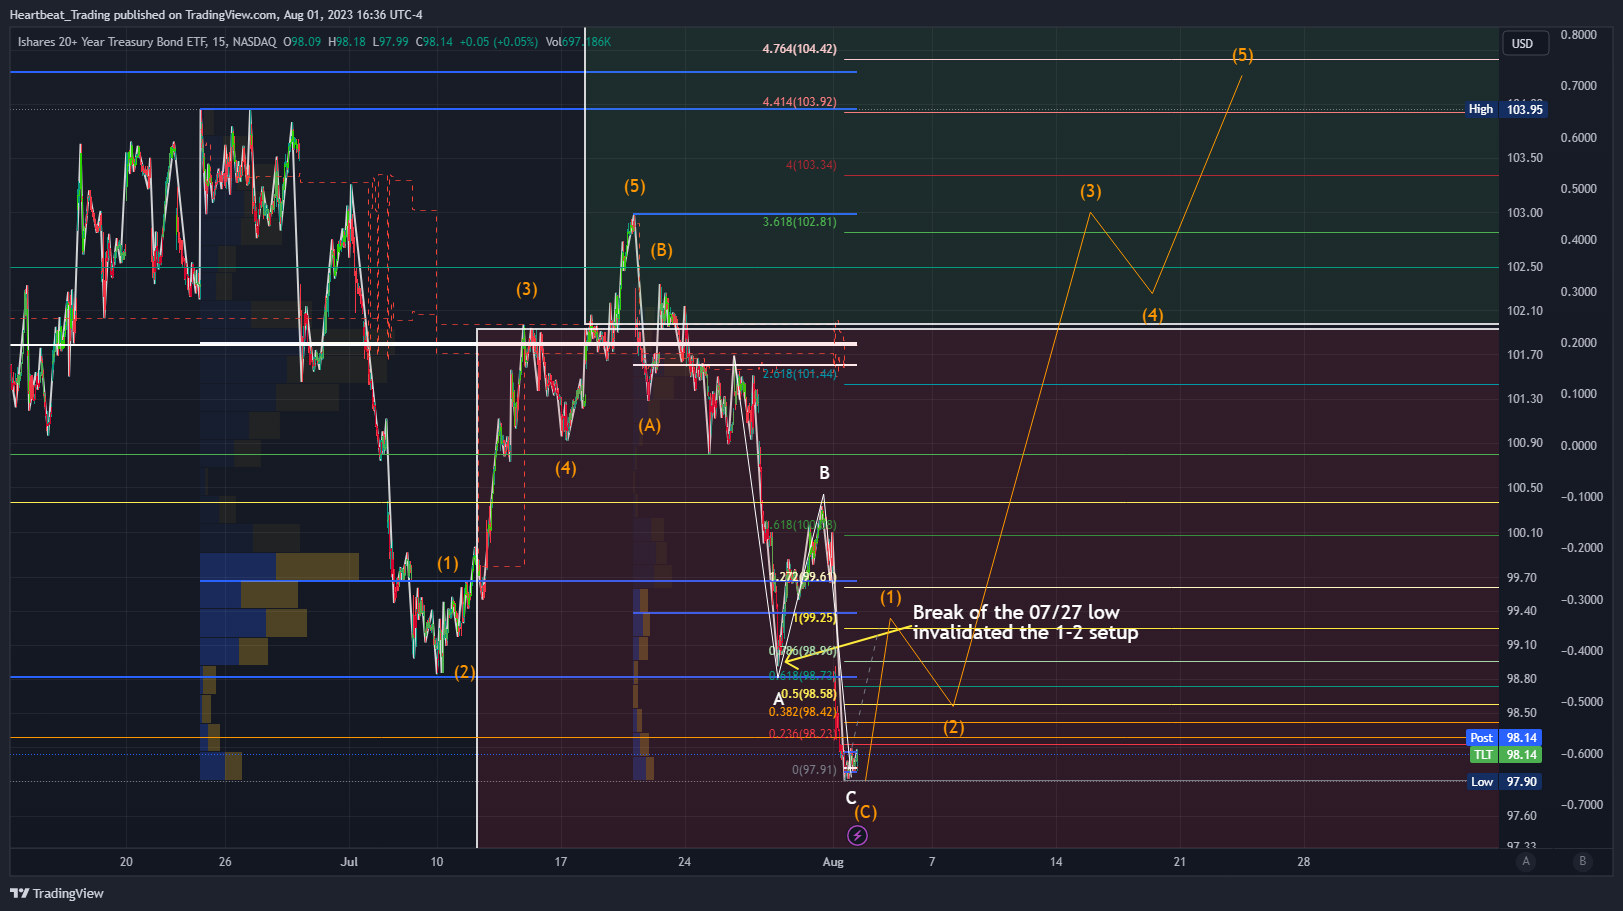
Task: Select the projected wave (1) label near 99.40
Action: pos(890,597)
